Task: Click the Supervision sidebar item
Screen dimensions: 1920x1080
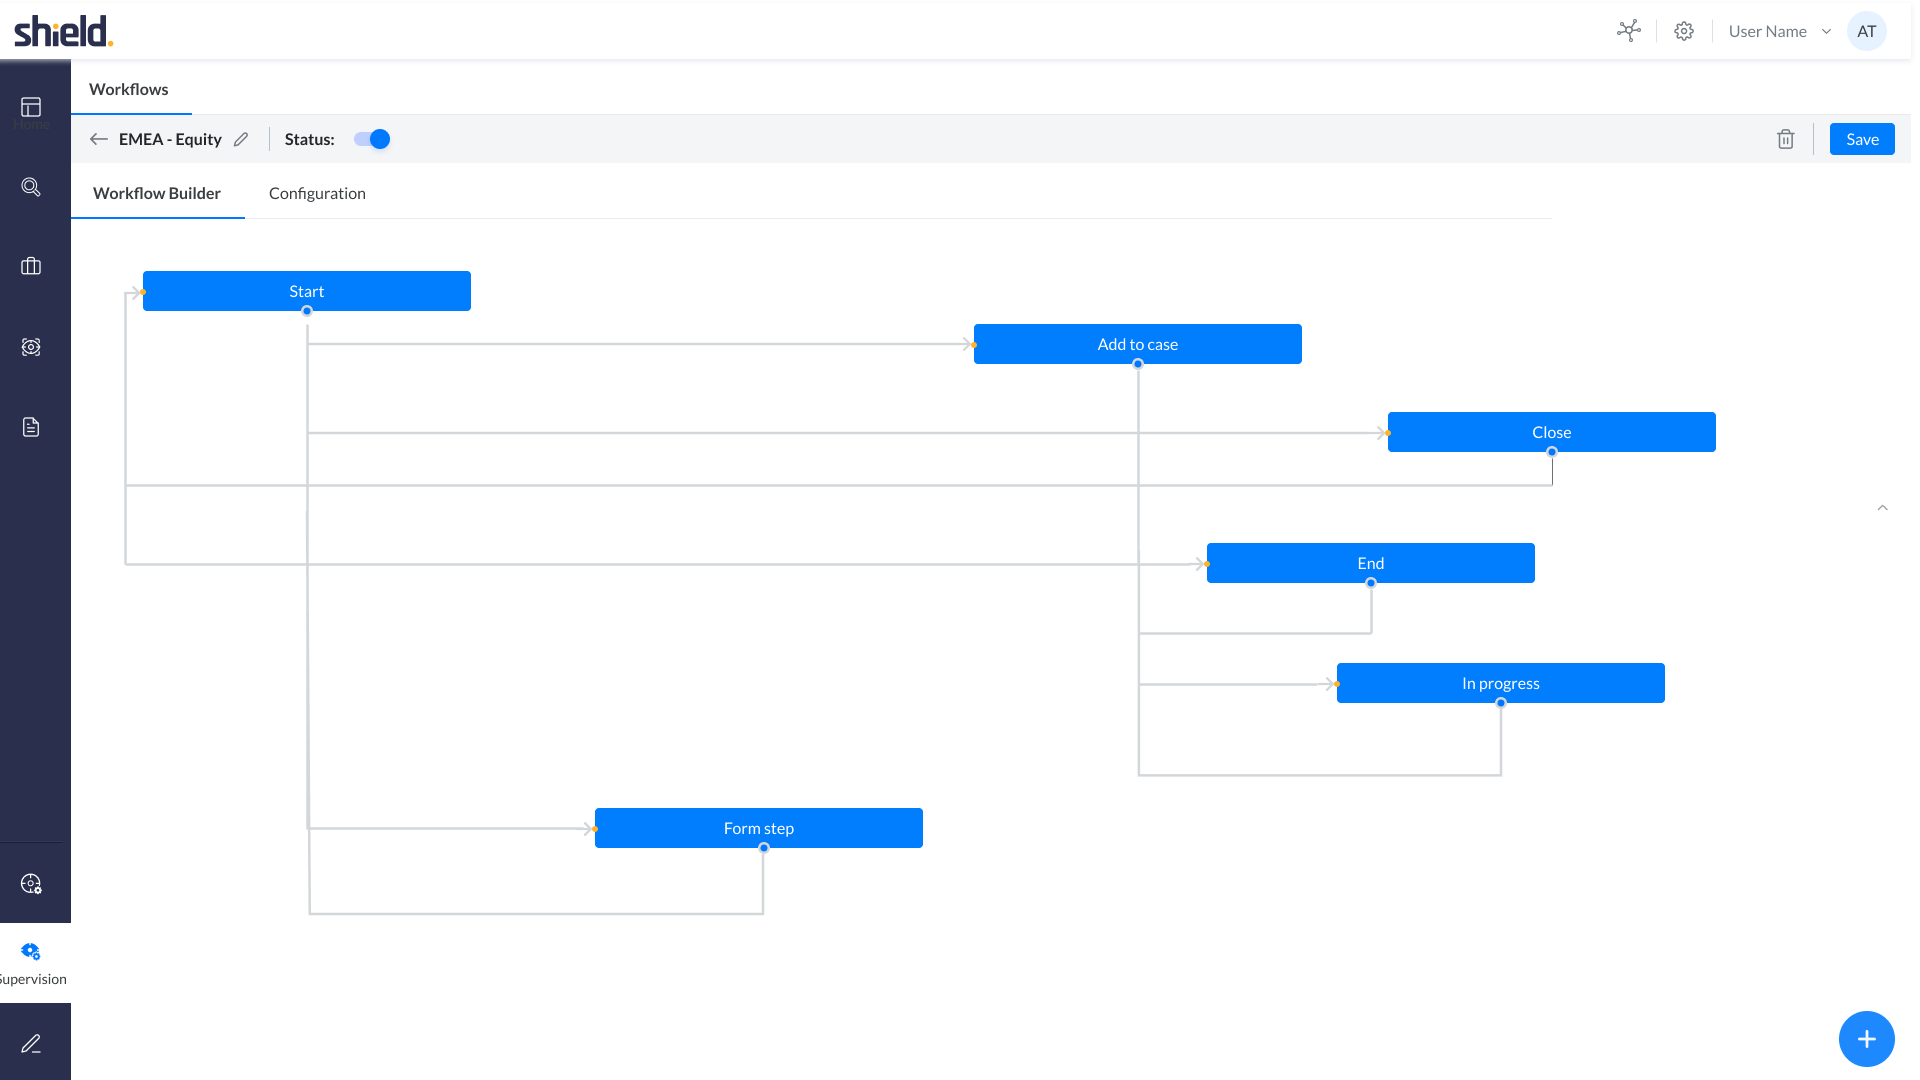Action: tap(32, 963)
